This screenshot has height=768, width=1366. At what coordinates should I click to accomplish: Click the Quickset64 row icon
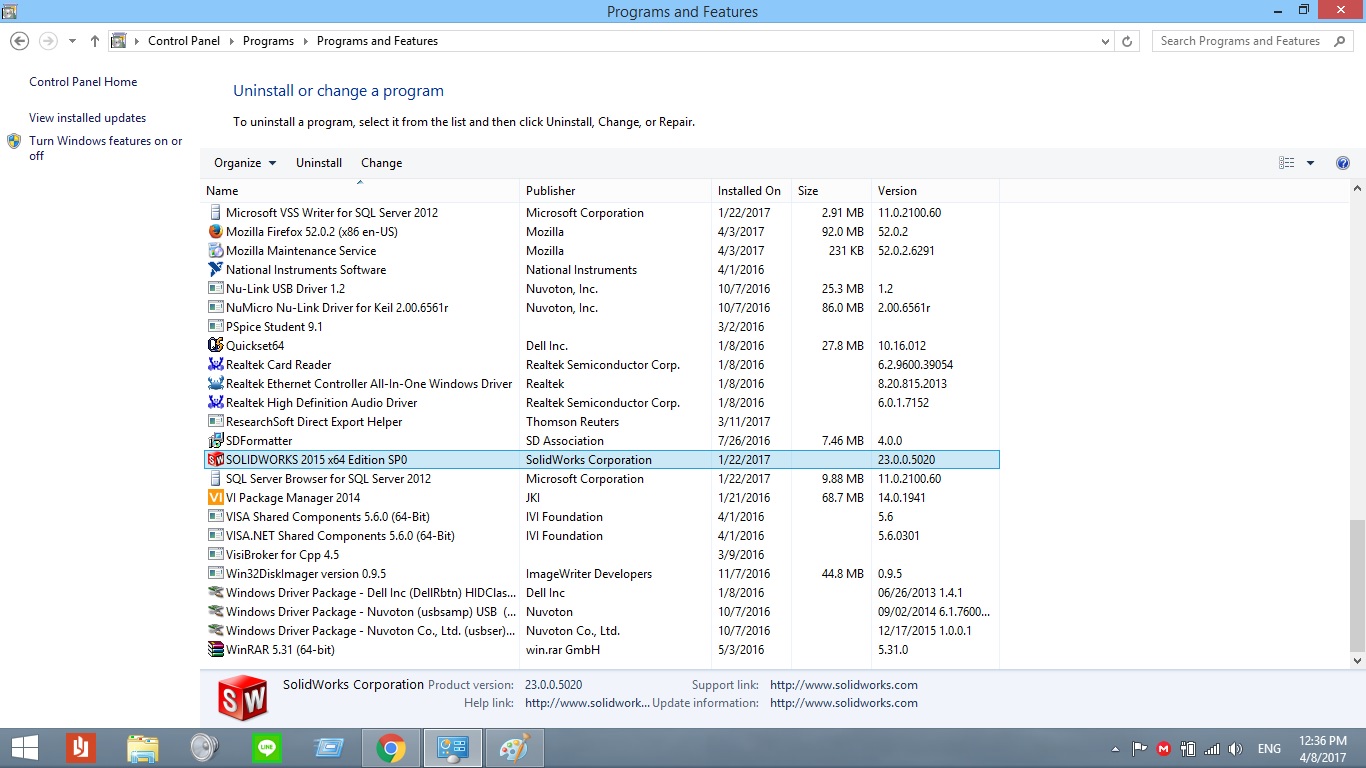[215, 346]
